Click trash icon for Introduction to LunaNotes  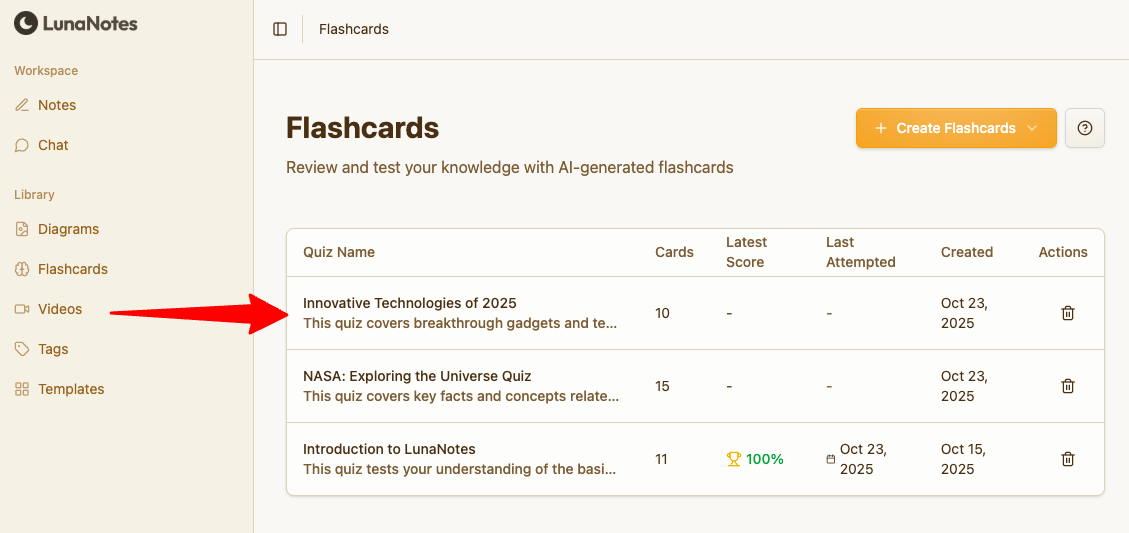pyautogui.click(x=1067, y=459)
